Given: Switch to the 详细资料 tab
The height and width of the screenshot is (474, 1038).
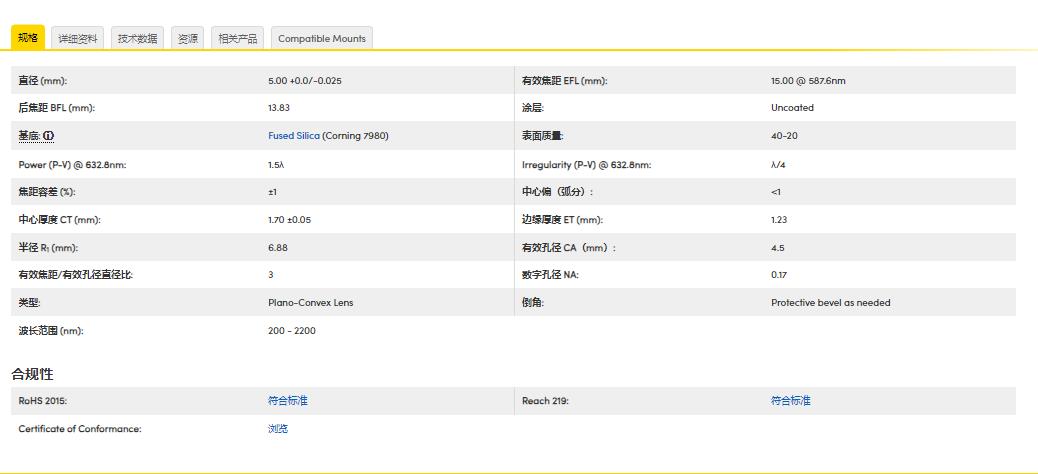Looking at the screenshot, I should click(78, 39).
